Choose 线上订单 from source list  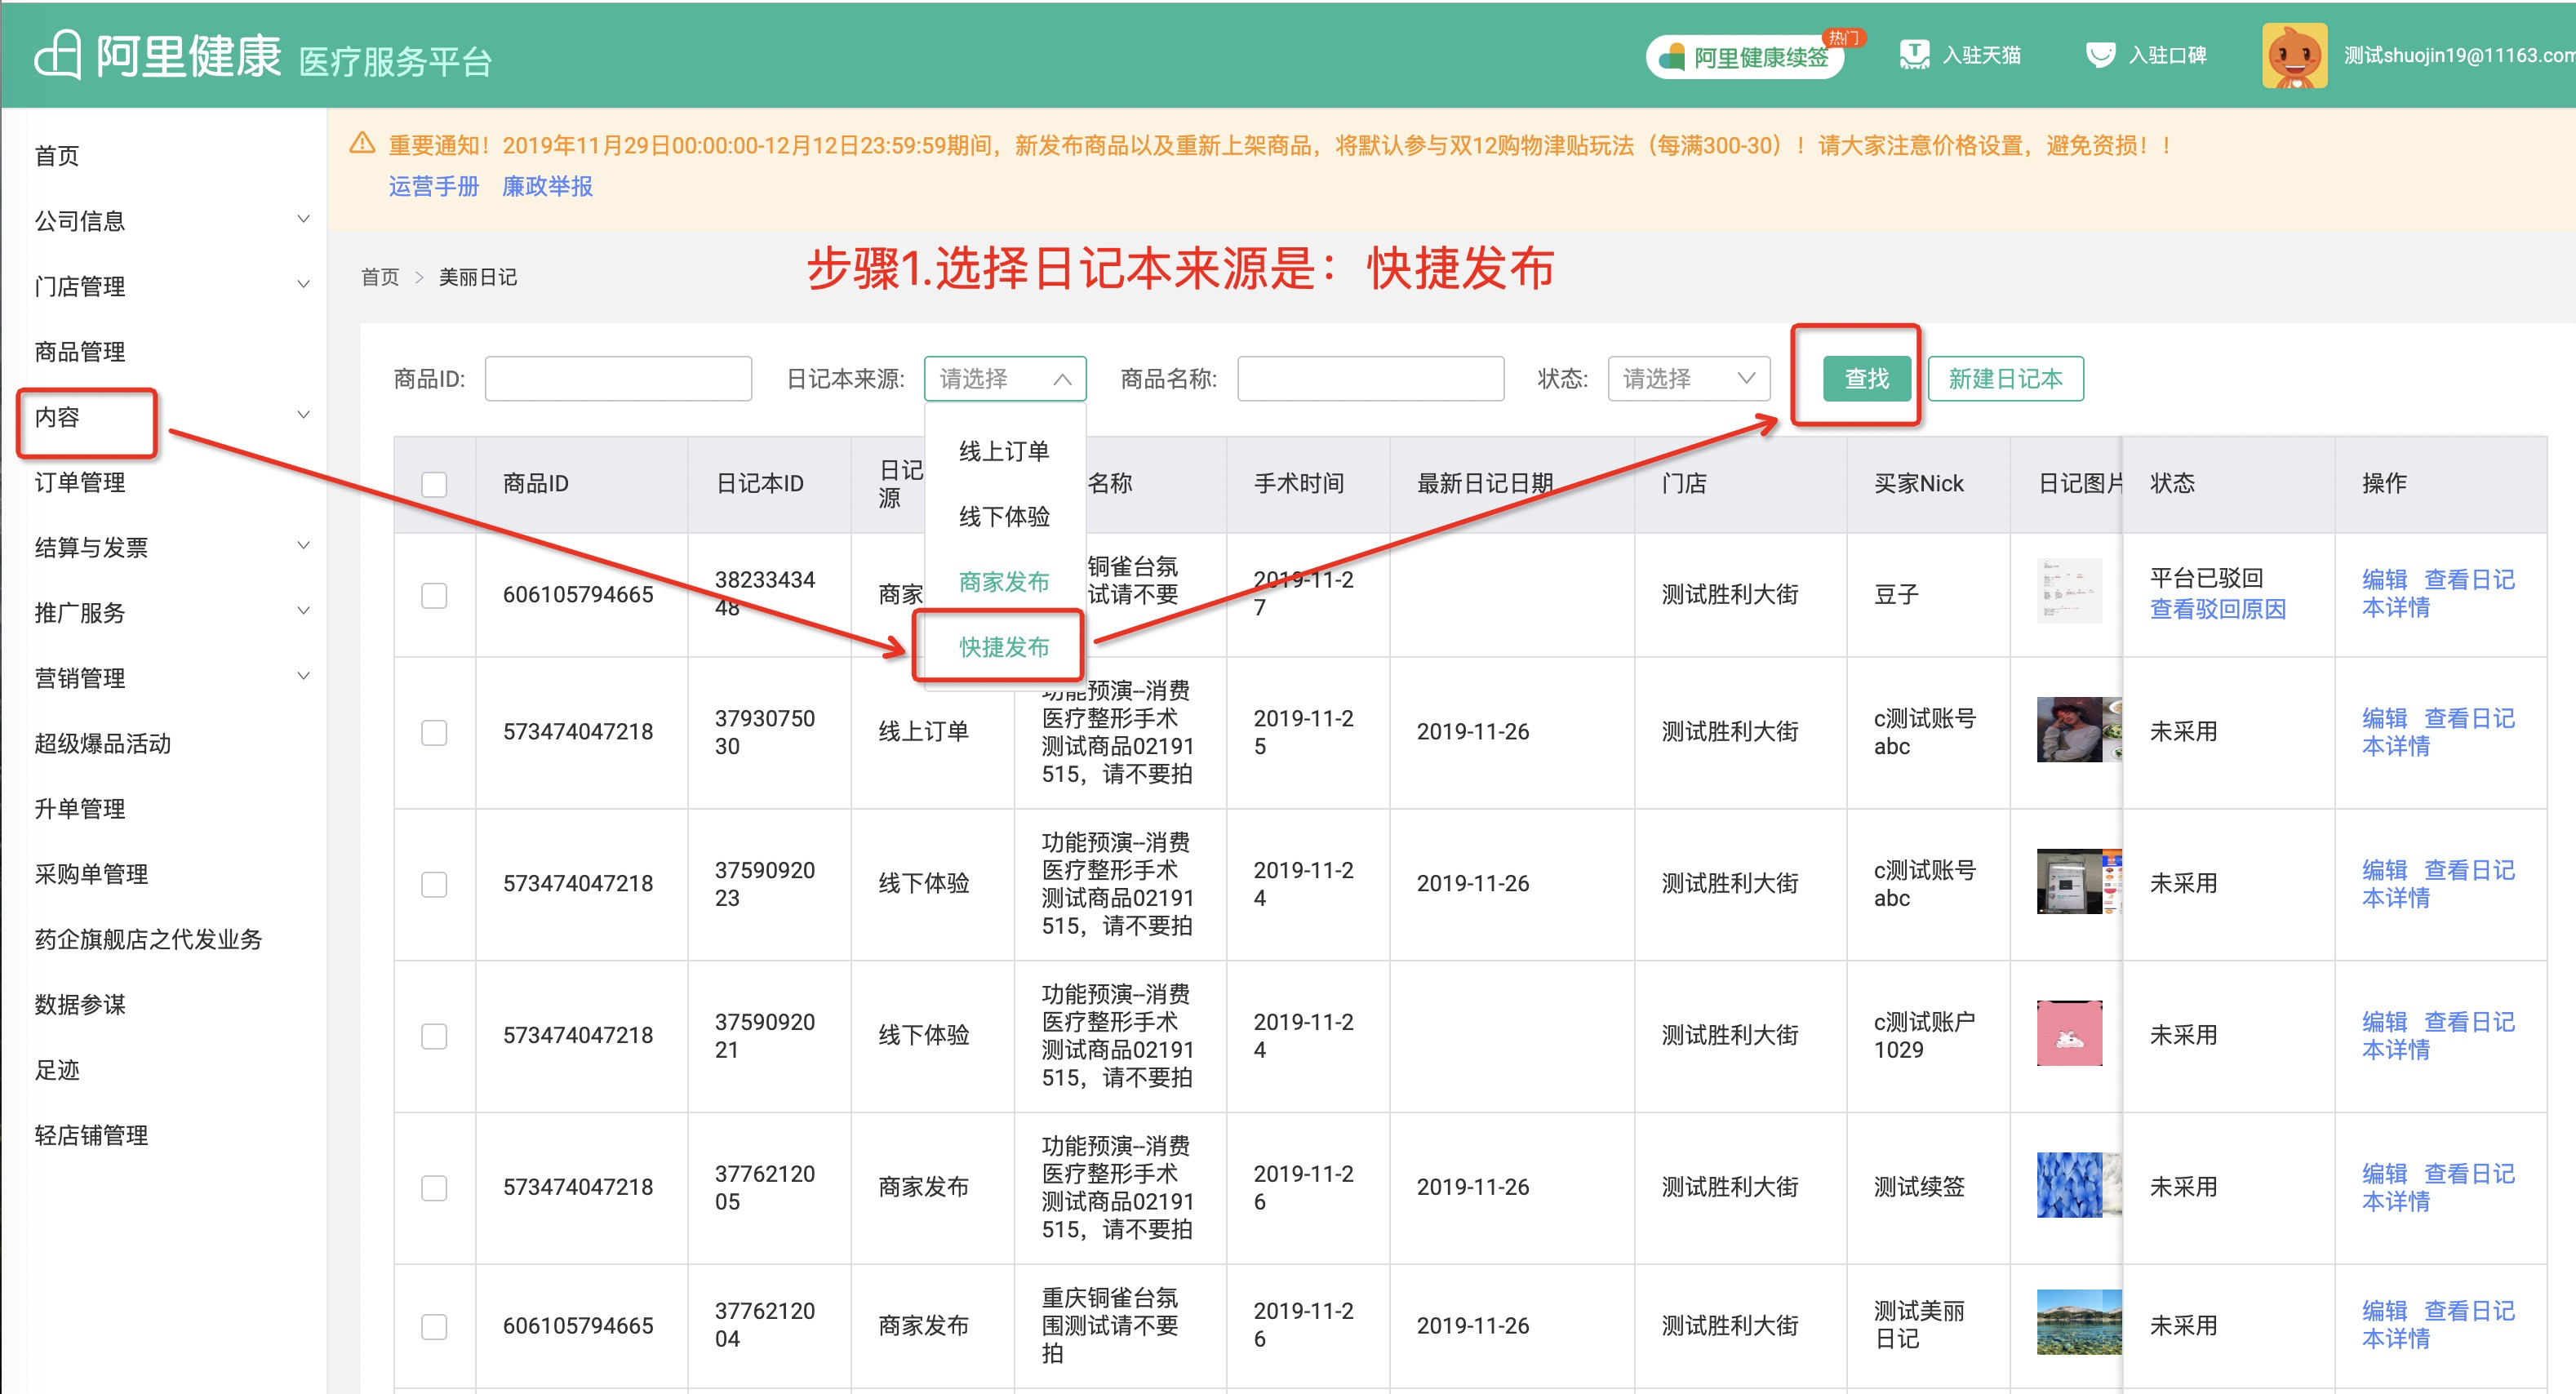pos(1004,452)
